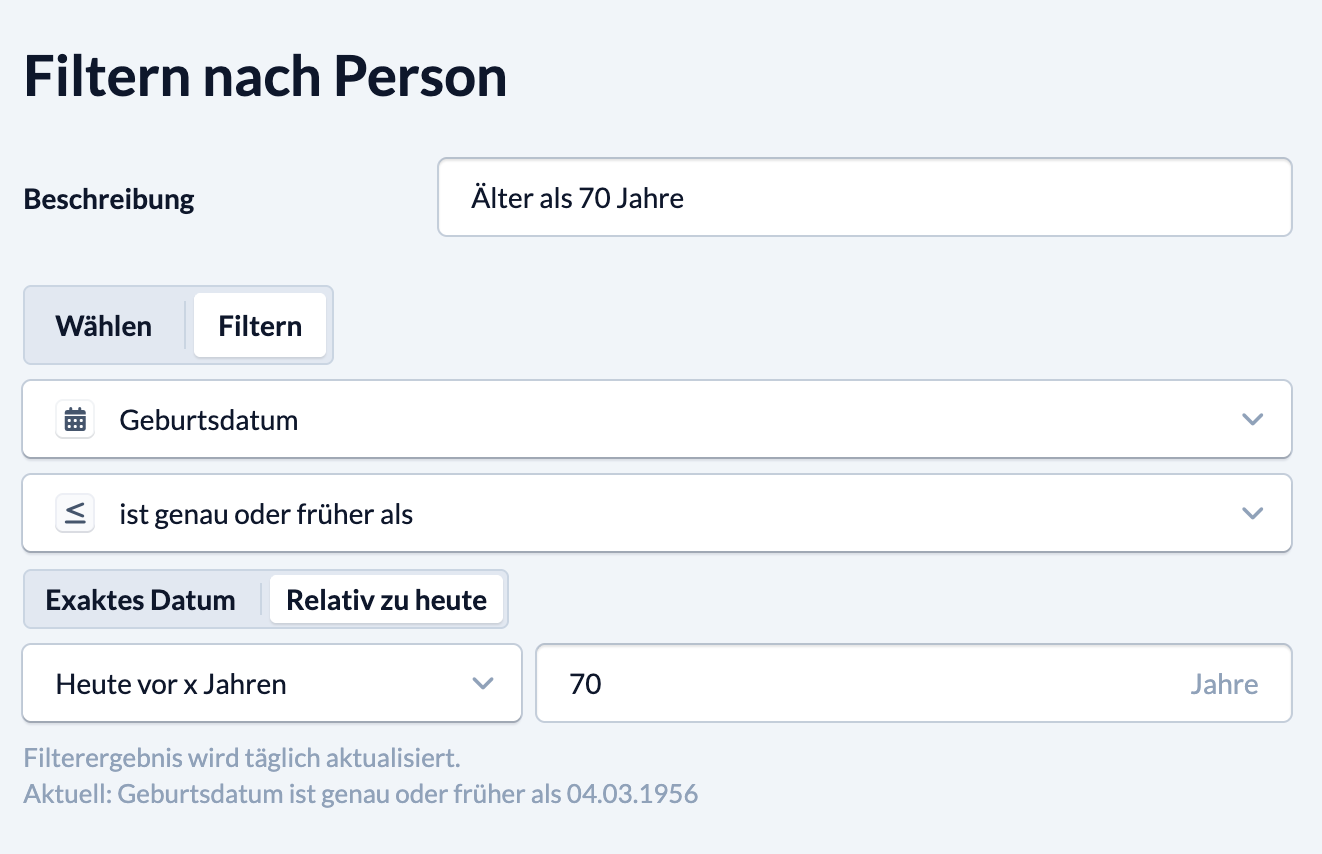This screenshot has width=1322, height=854.
Task: Focus the Beschreibung text field
Action: click(x=864, y=198)
